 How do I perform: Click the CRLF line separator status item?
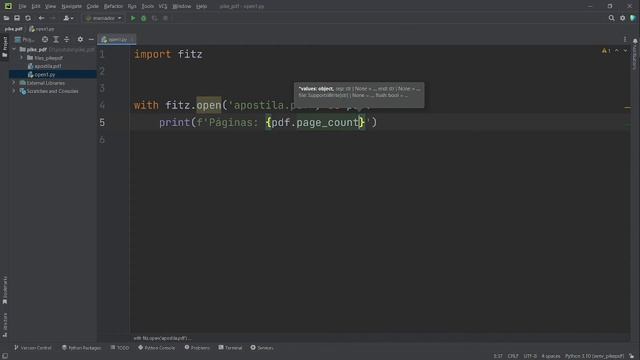click(513, 356)
